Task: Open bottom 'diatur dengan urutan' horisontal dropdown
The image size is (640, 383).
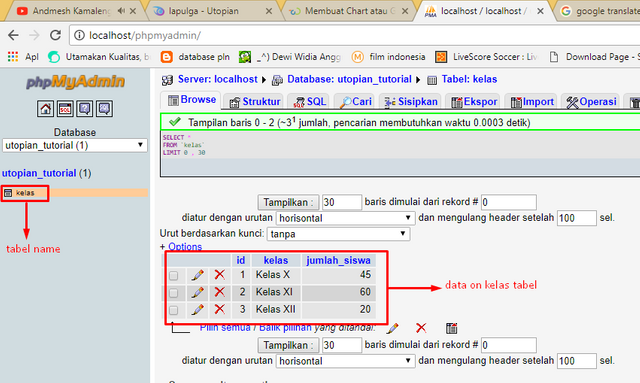Action: pyautogui.click(x=345, y=361)
